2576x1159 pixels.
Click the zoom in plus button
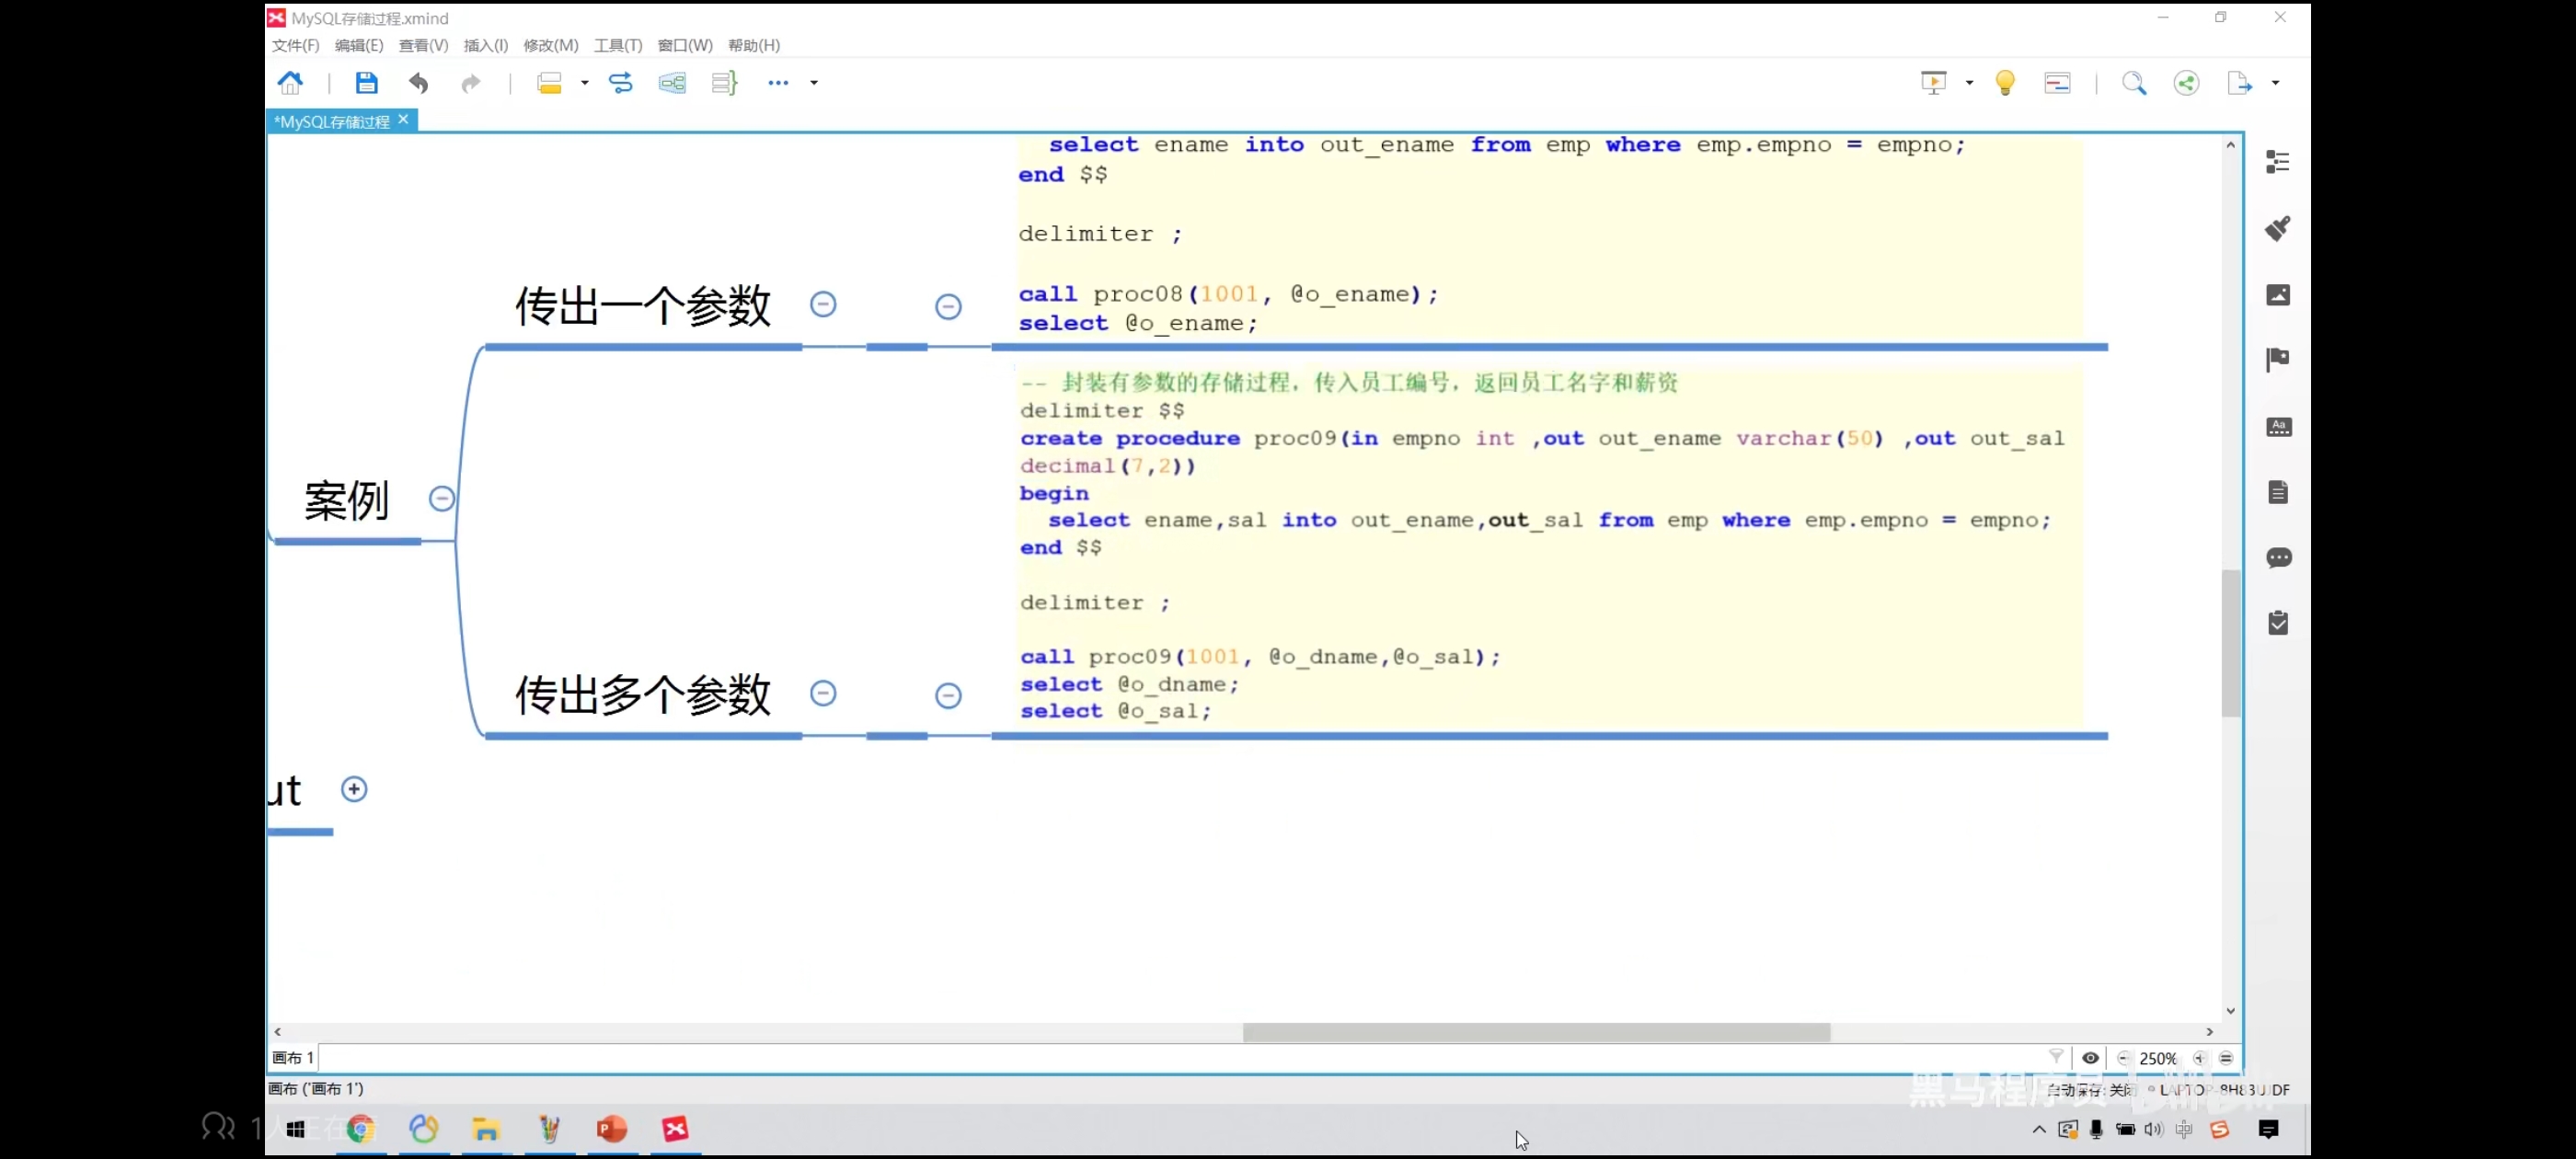2198,1058
